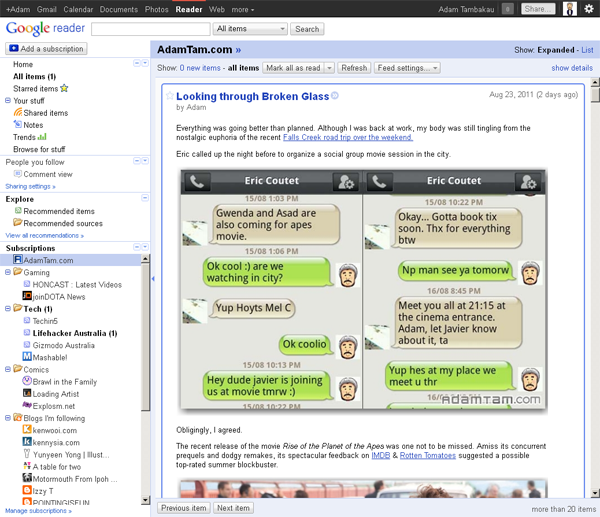Click the Yunyeen Yong favicon

27,454
